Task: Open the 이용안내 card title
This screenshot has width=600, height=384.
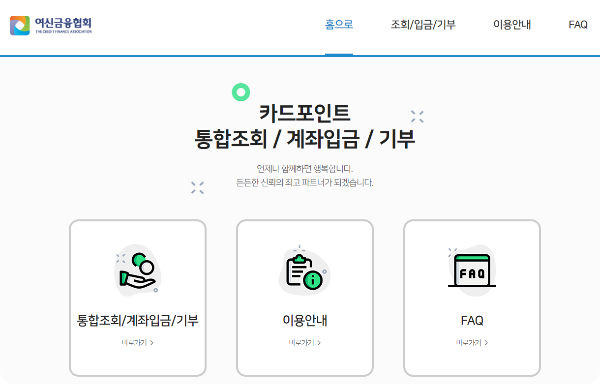Action: (x=305, y=320)
